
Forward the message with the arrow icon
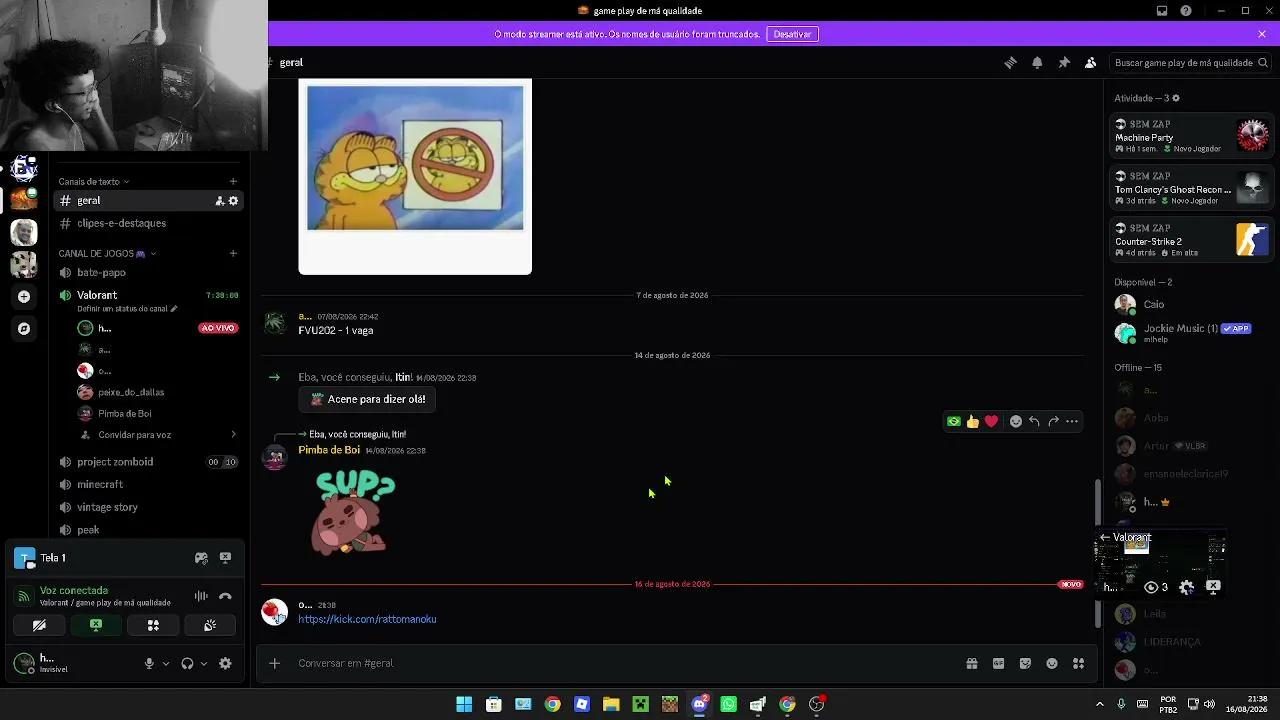[x=1053, y=421]
